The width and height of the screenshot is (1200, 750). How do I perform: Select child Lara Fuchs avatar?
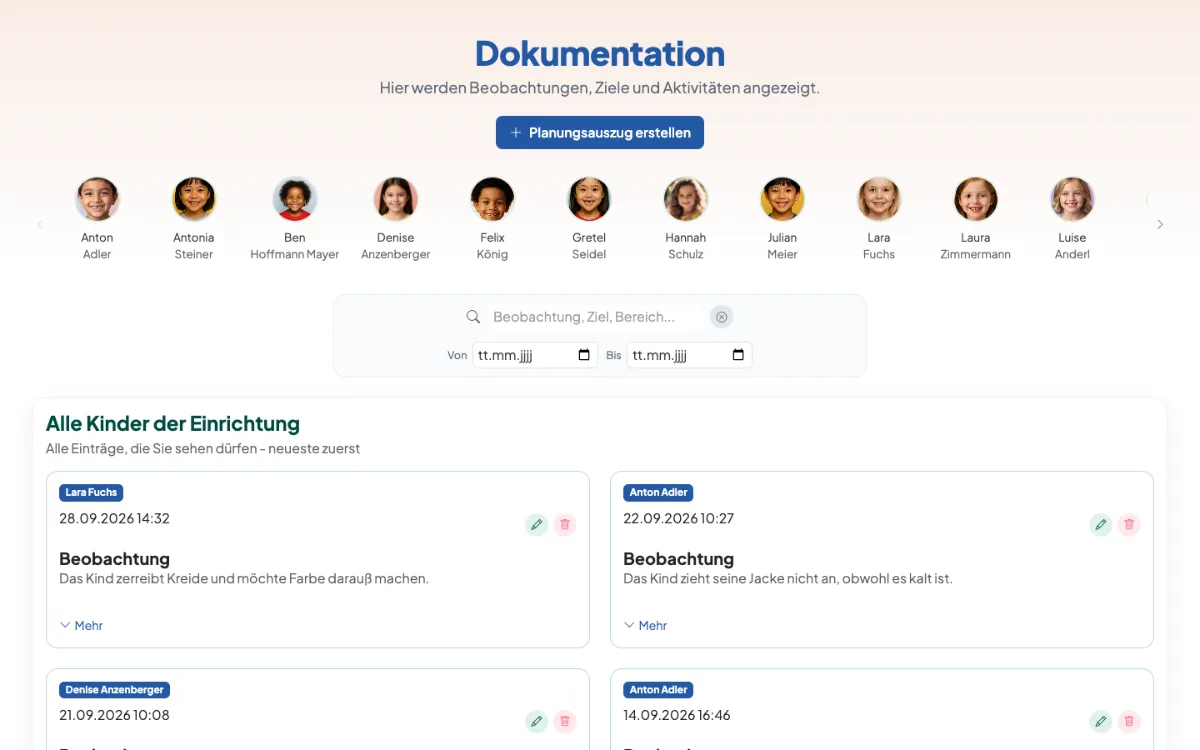[x=879, y=199]
